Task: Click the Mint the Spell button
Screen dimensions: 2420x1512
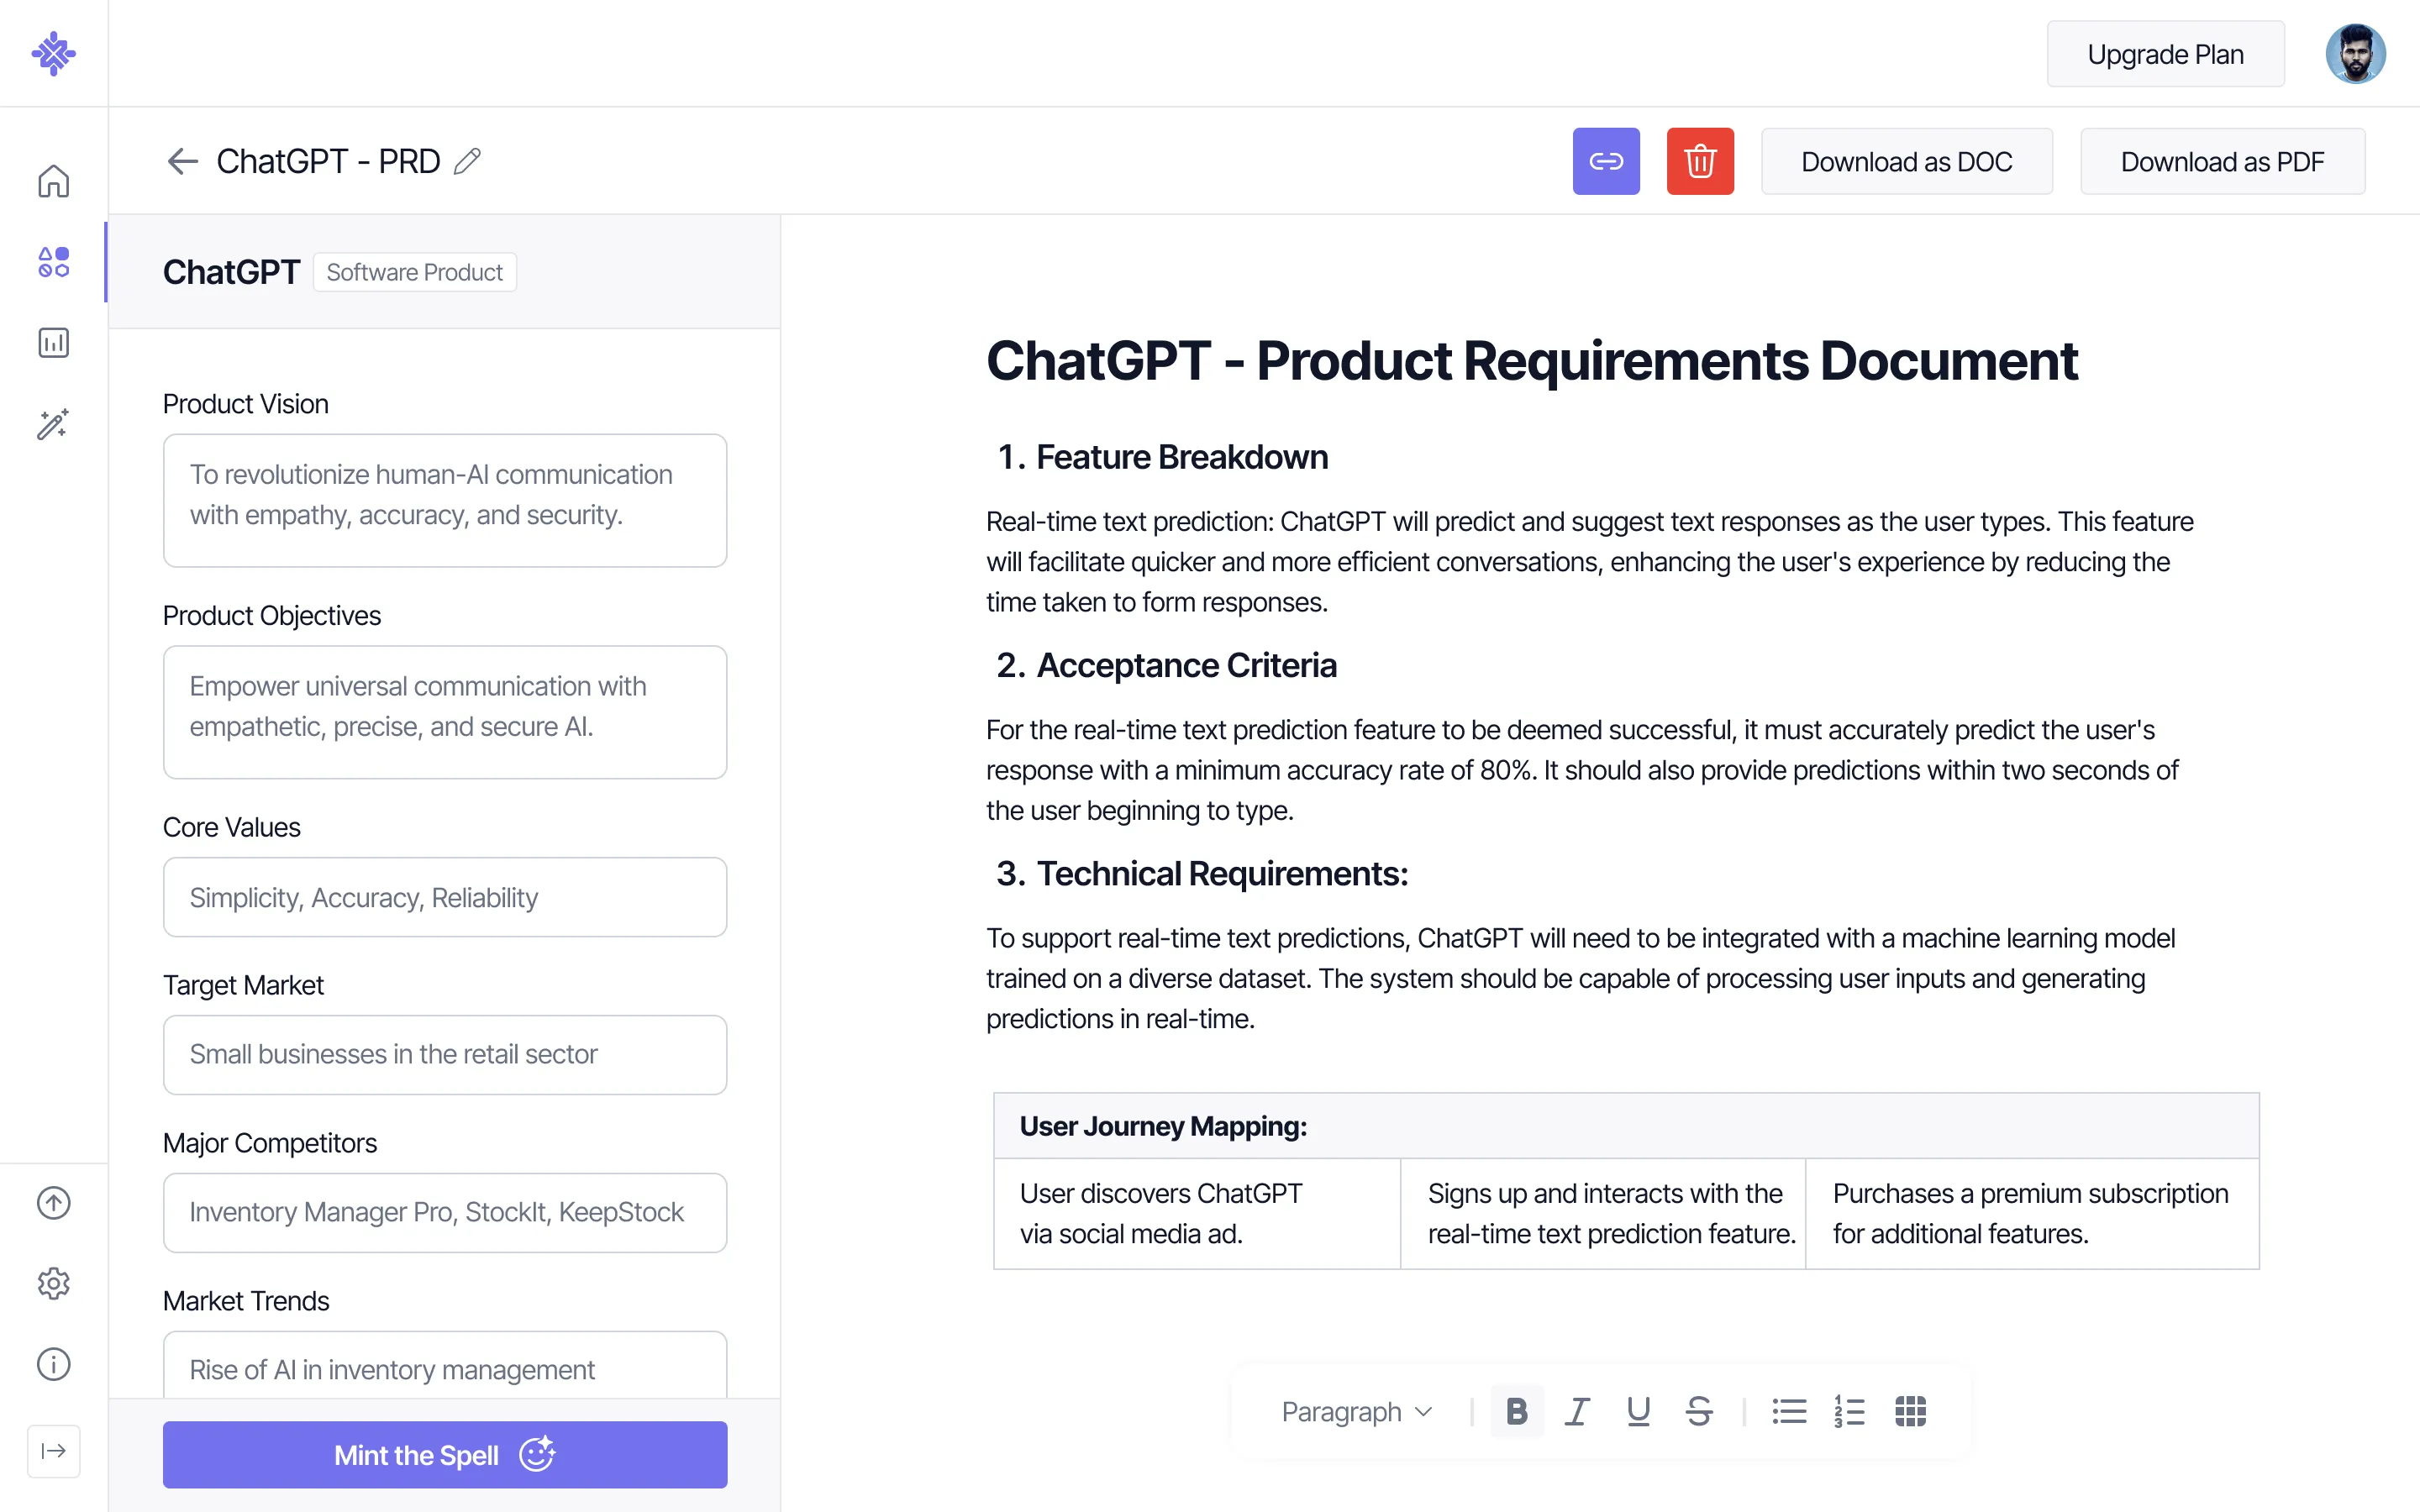Action: pos(444,1454)
